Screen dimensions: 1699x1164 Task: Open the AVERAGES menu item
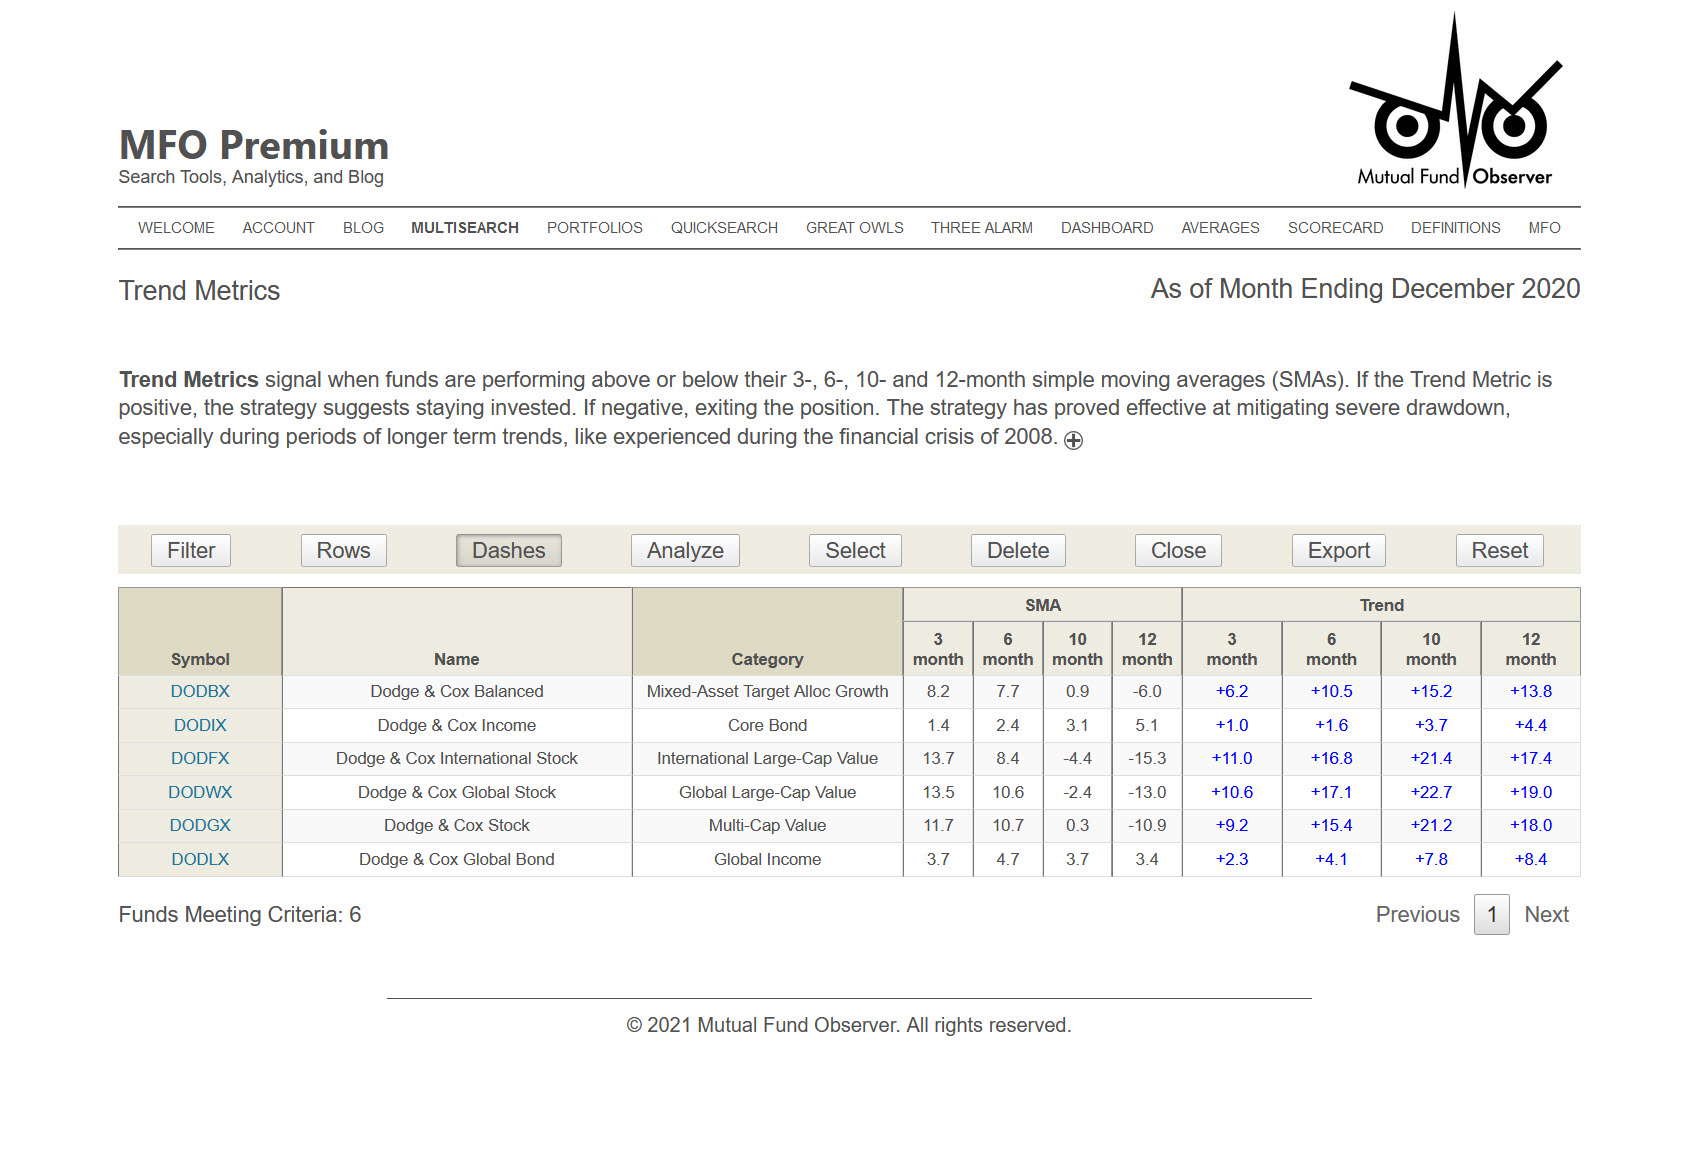1220,228
